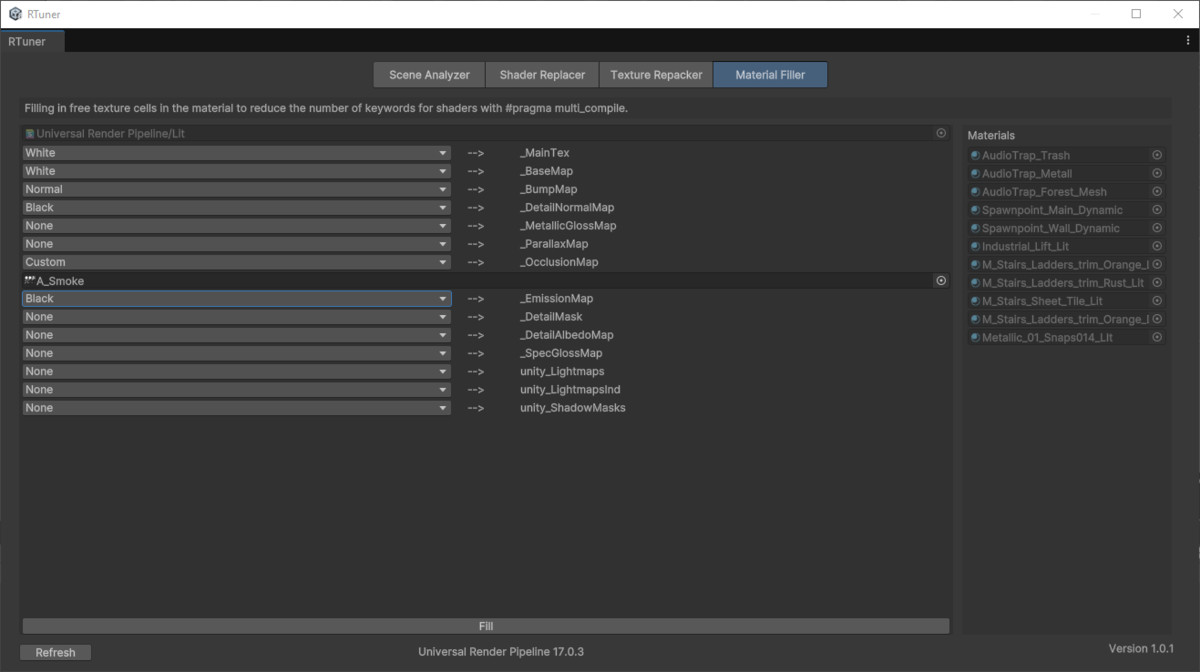This screenshot has width=1200, height=672.
Task: Open the Normal dropdown for _BumpMap
Action: pos(235,189)
